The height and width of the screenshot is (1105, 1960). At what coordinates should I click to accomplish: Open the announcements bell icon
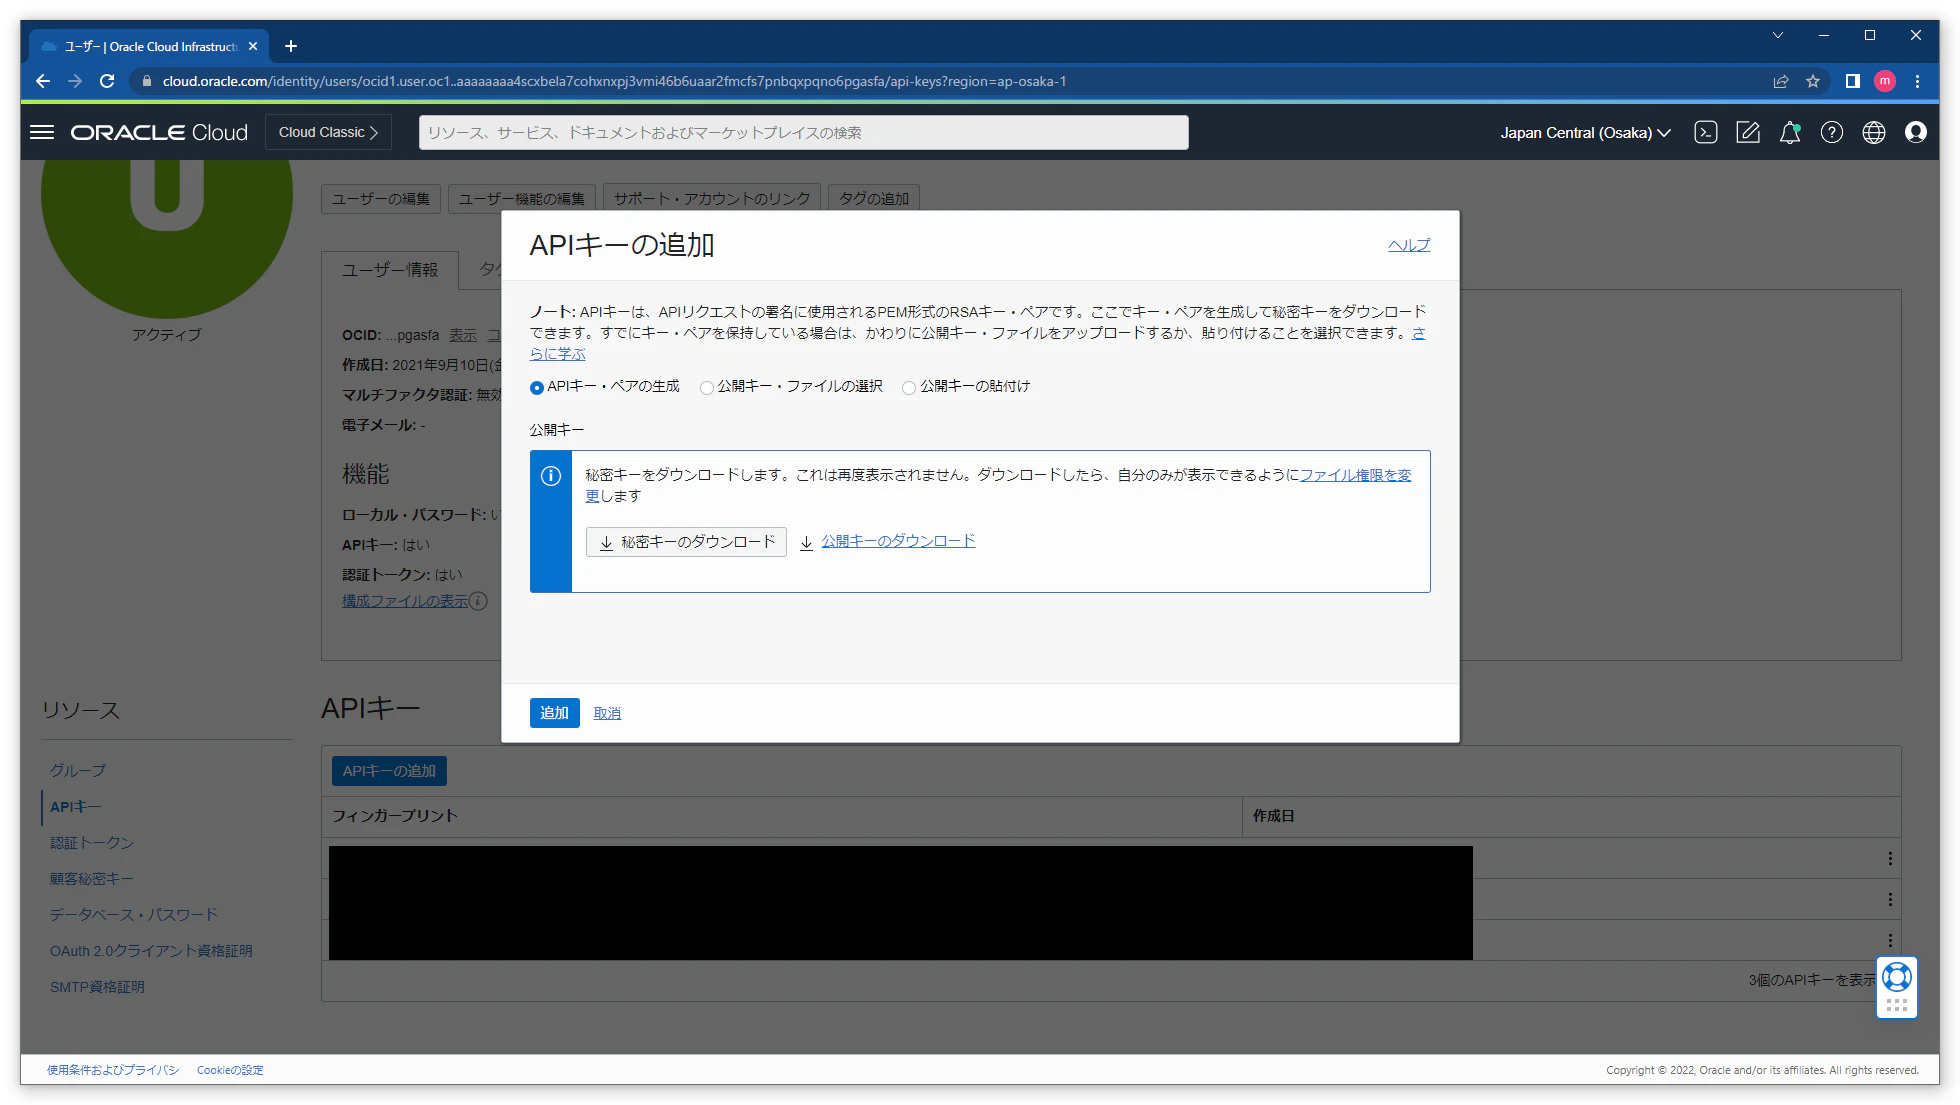[x=1790, y=132]
